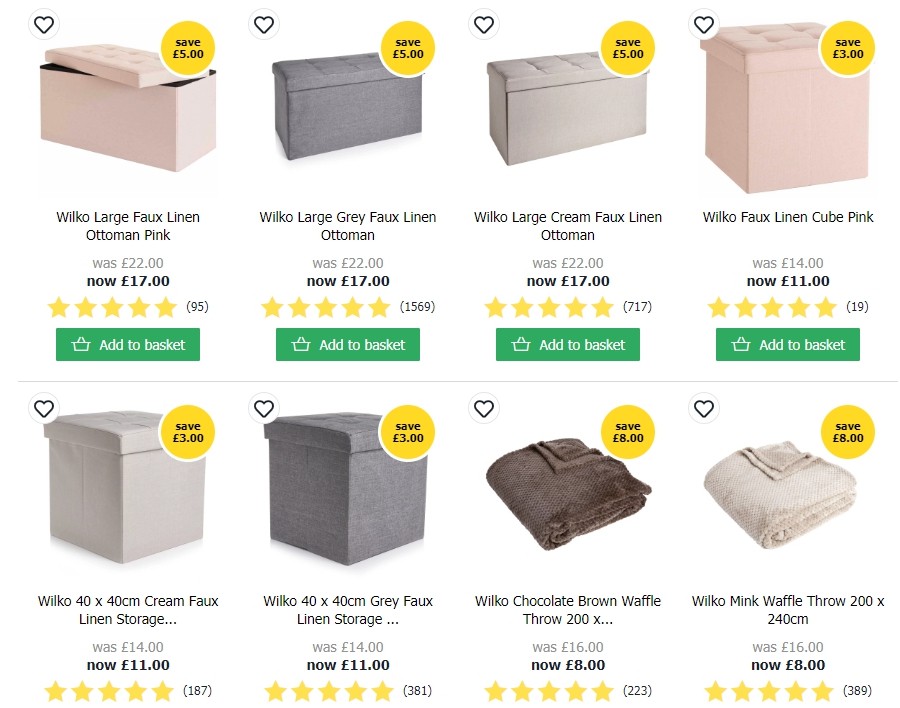Add the Faux Linen Cube Pink to basket
Viewport: 900px width, 708px height.
click(787, 344)
